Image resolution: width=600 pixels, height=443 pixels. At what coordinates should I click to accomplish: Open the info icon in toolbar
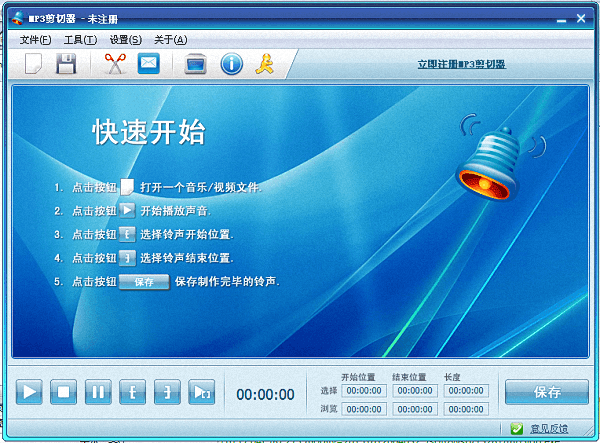[x=231, y=64]
